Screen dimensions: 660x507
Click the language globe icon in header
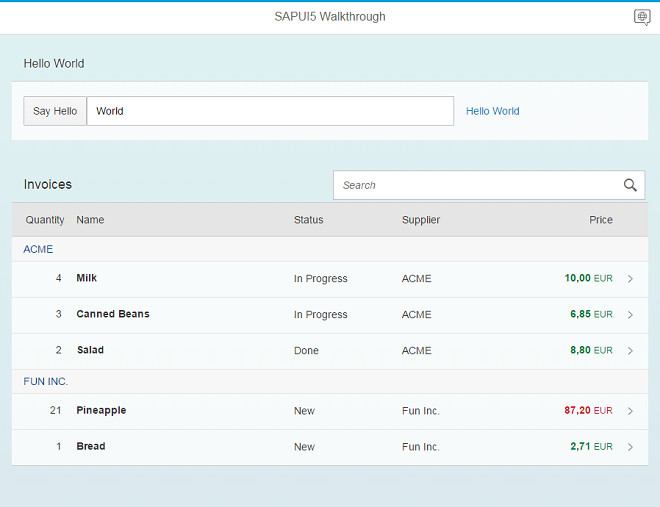pyautogui.click(x=642, y=17)
